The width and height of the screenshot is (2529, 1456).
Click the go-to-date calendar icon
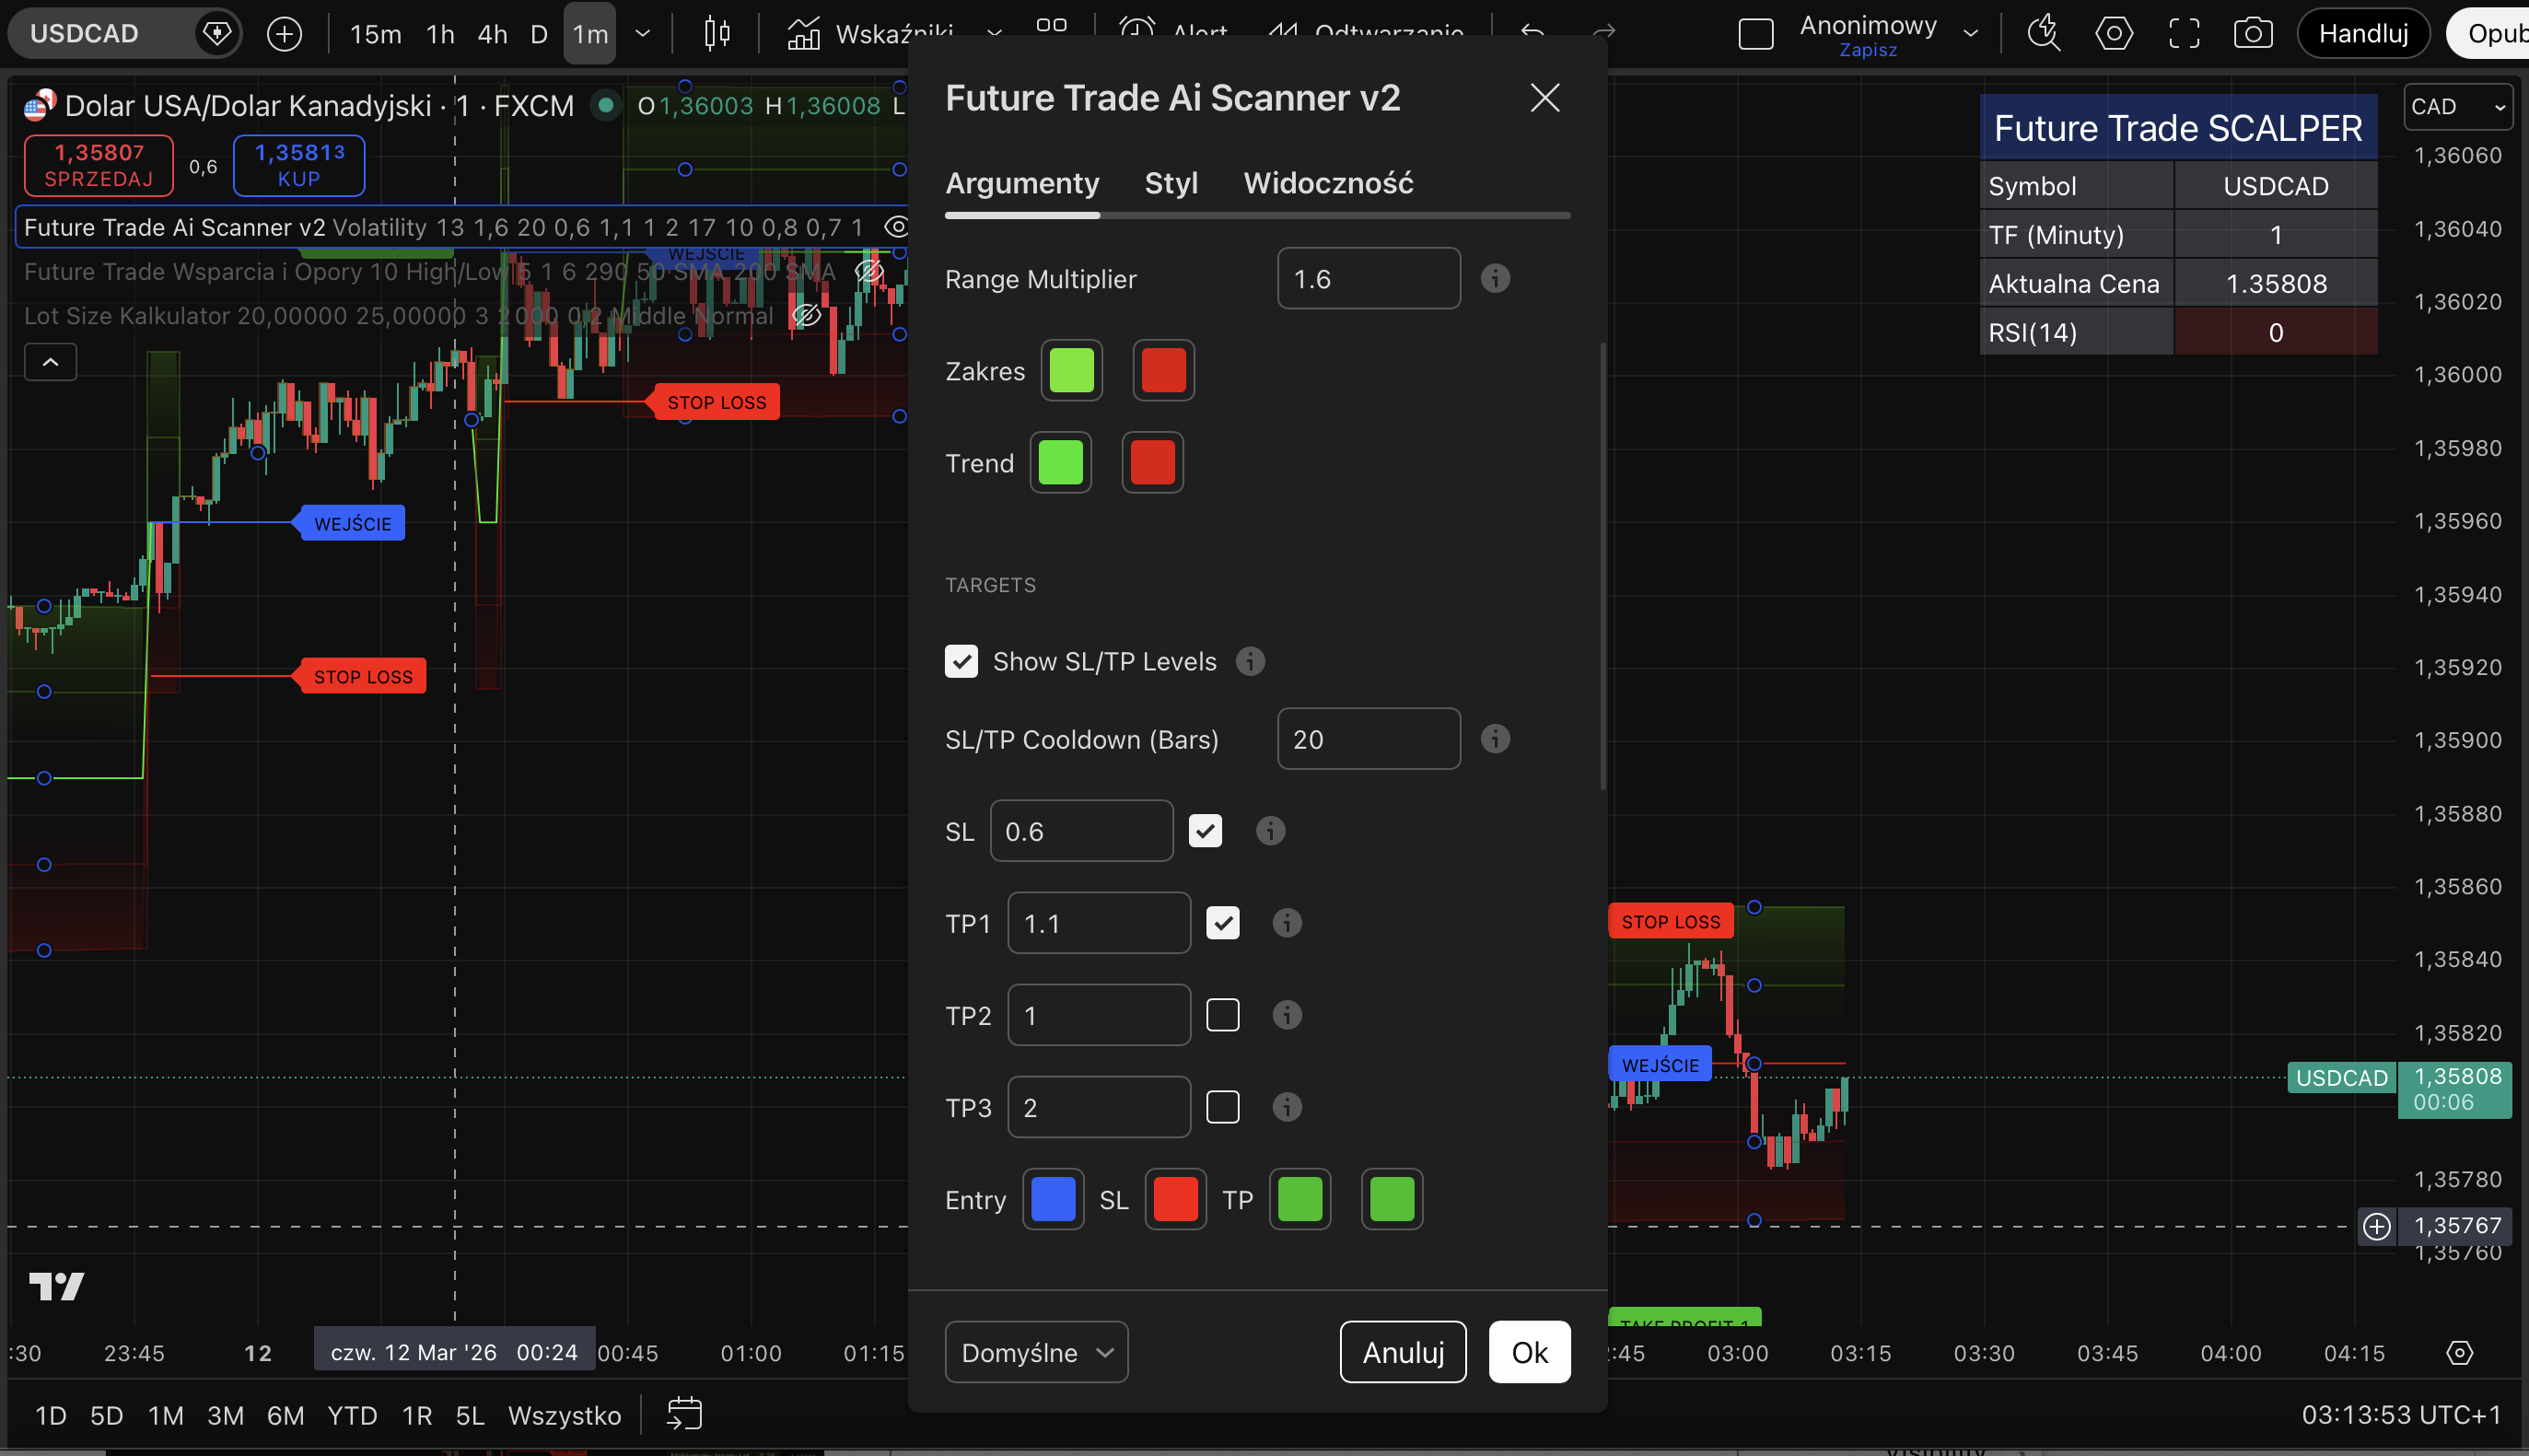point(685,1414)
